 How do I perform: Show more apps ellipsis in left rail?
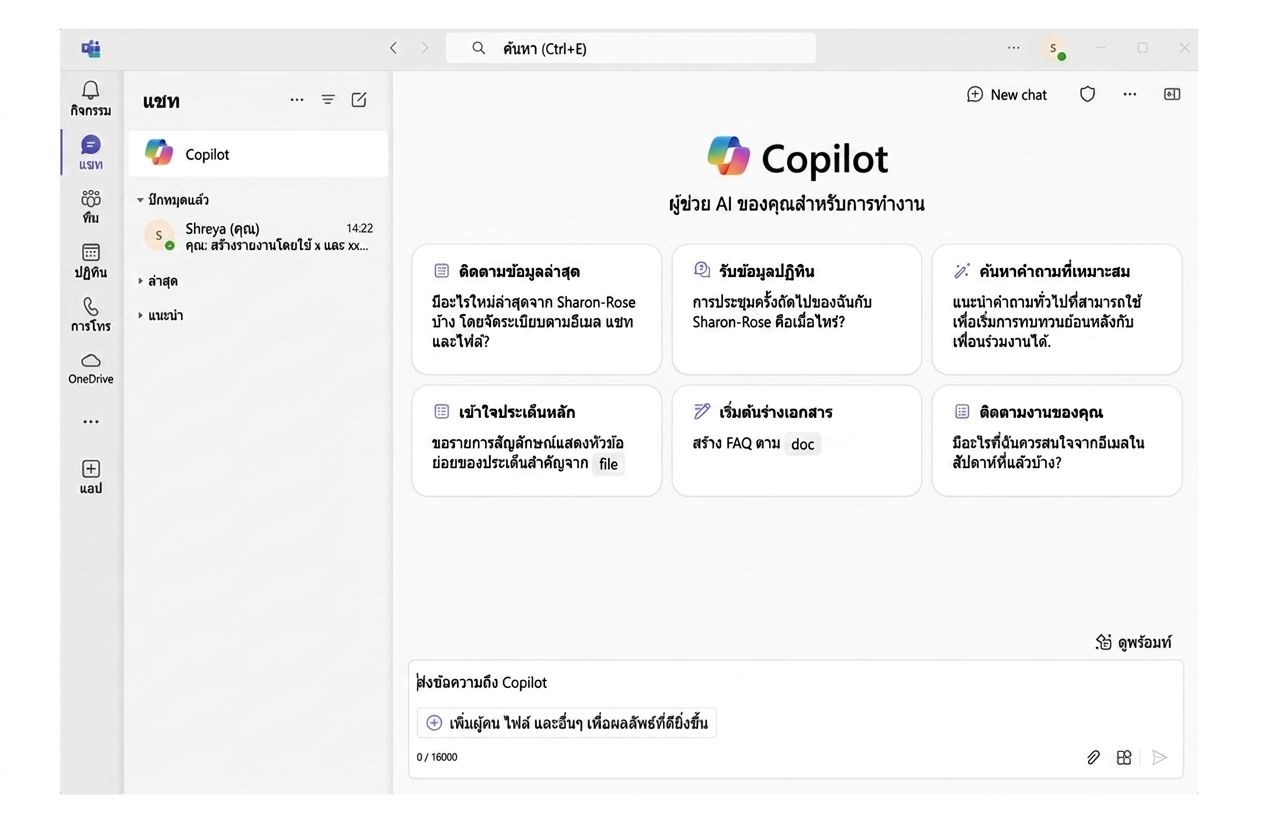coord(91,422)
